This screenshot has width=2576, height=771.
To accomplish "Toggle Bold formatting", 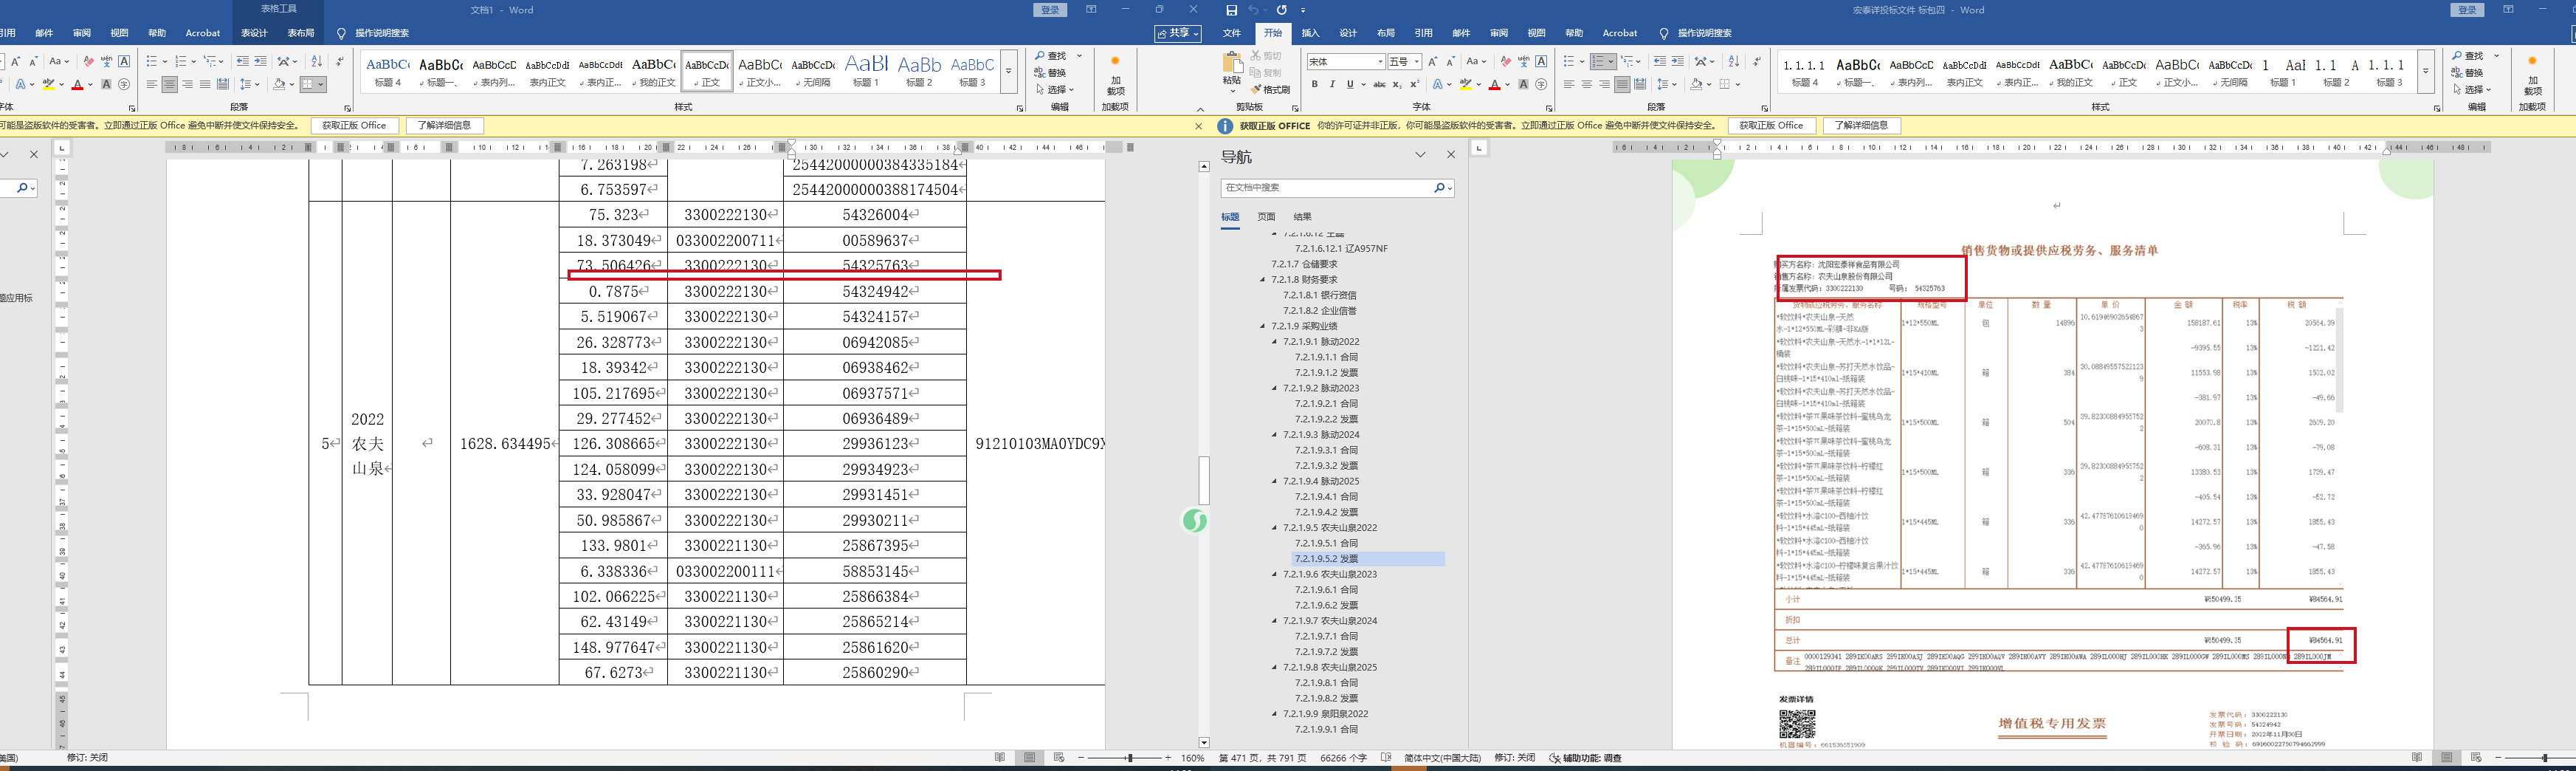I will (1315, 85).
